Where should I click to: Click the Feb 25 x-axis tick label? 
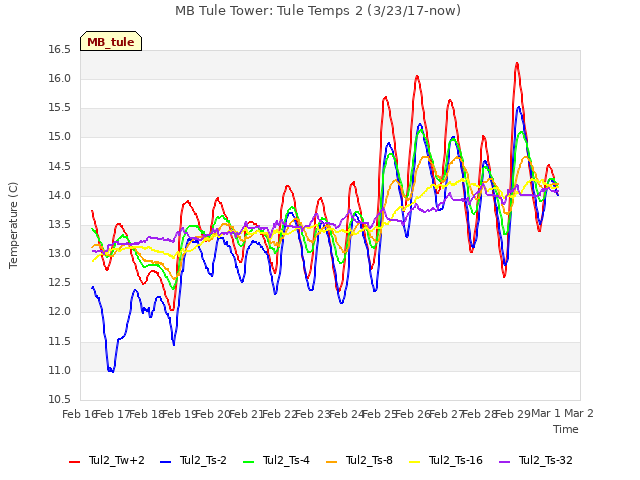tap(380, 414)
